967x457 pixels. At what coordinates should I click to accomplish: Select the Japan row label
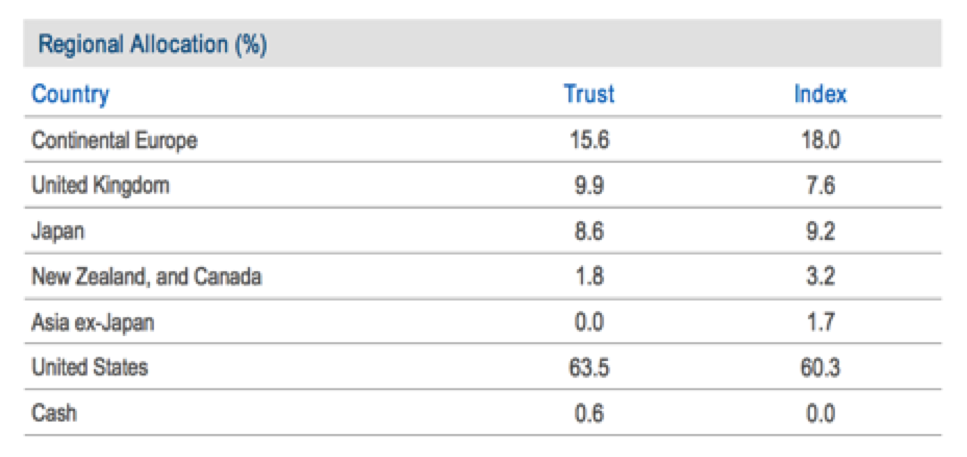point(58,231)
